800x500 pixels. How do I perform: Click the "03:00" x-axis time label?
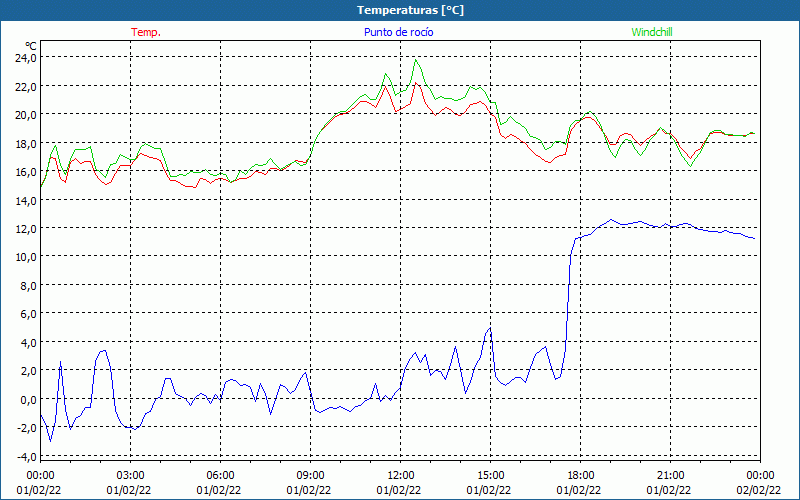pyautogui.click(x=130, y=476)
